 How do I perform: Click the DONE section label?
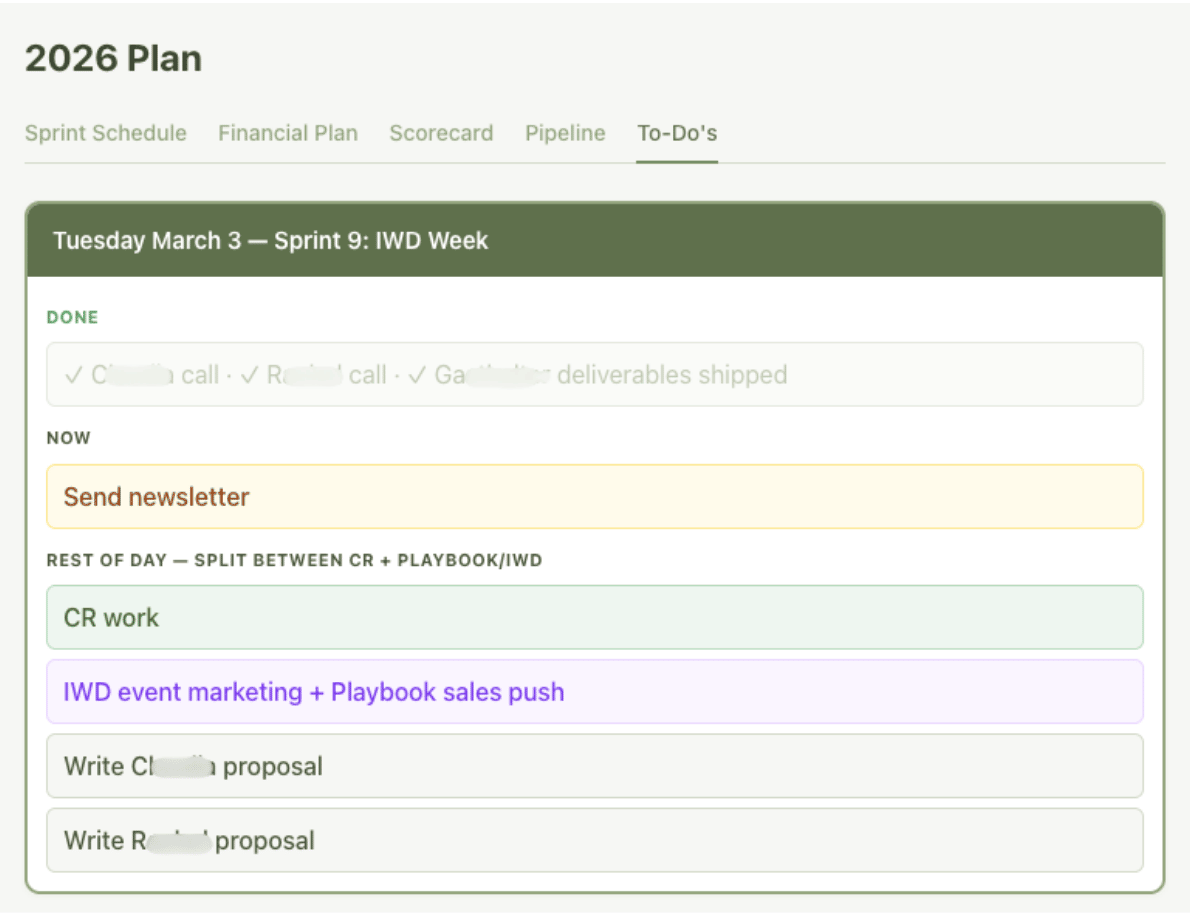(72, 318)
